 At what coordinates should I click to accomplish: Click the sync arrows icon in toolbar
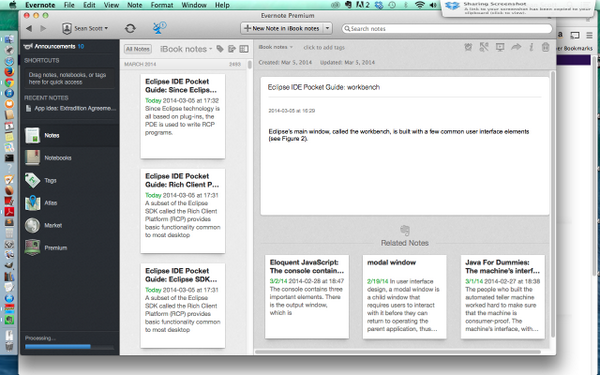point(130,28)
